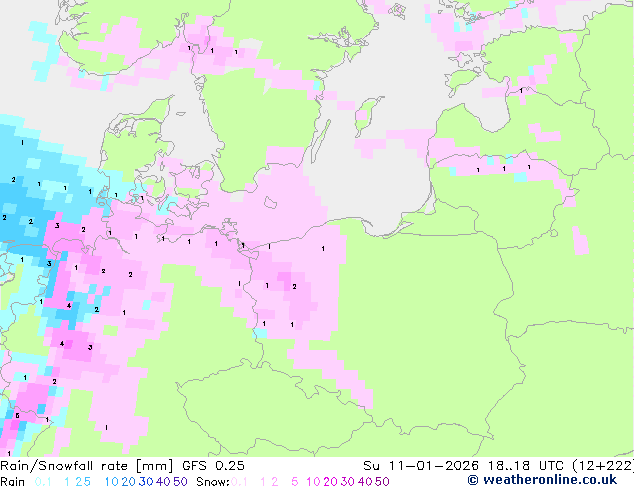634x490 pixels.
Task: Select the Rain legend value 0.1
Action: 43,482
